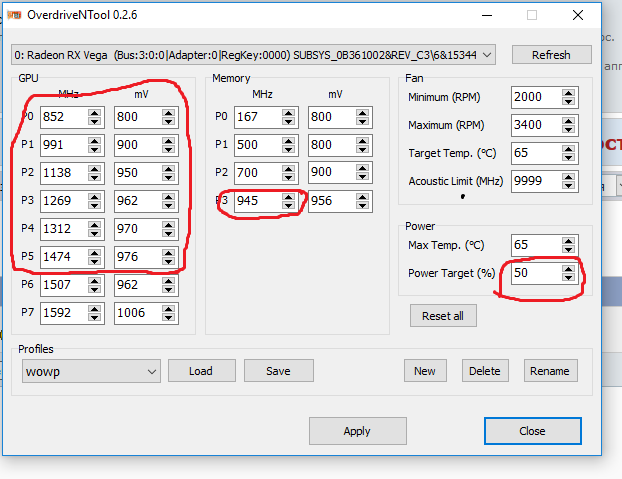Image resolution: width=622 pixels, height=479 pixels.
Task: Decrease Memory P1 mV with down arrow
Action: tap(363, 149)
